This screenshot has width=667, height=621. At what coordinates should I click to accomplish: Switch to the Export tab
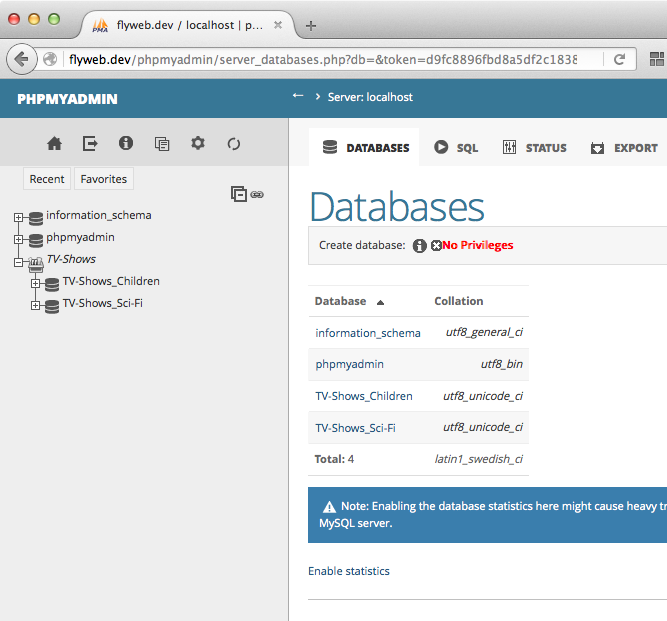point(624,148)
